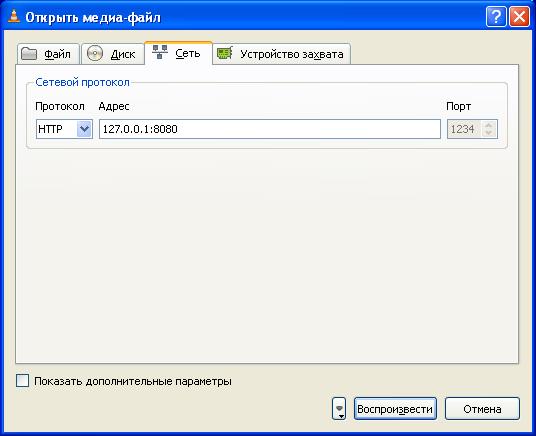The height and width of the screenshot is (436, 536).
Task: Click the Воспроизвести button
Action: click(395, 409)
